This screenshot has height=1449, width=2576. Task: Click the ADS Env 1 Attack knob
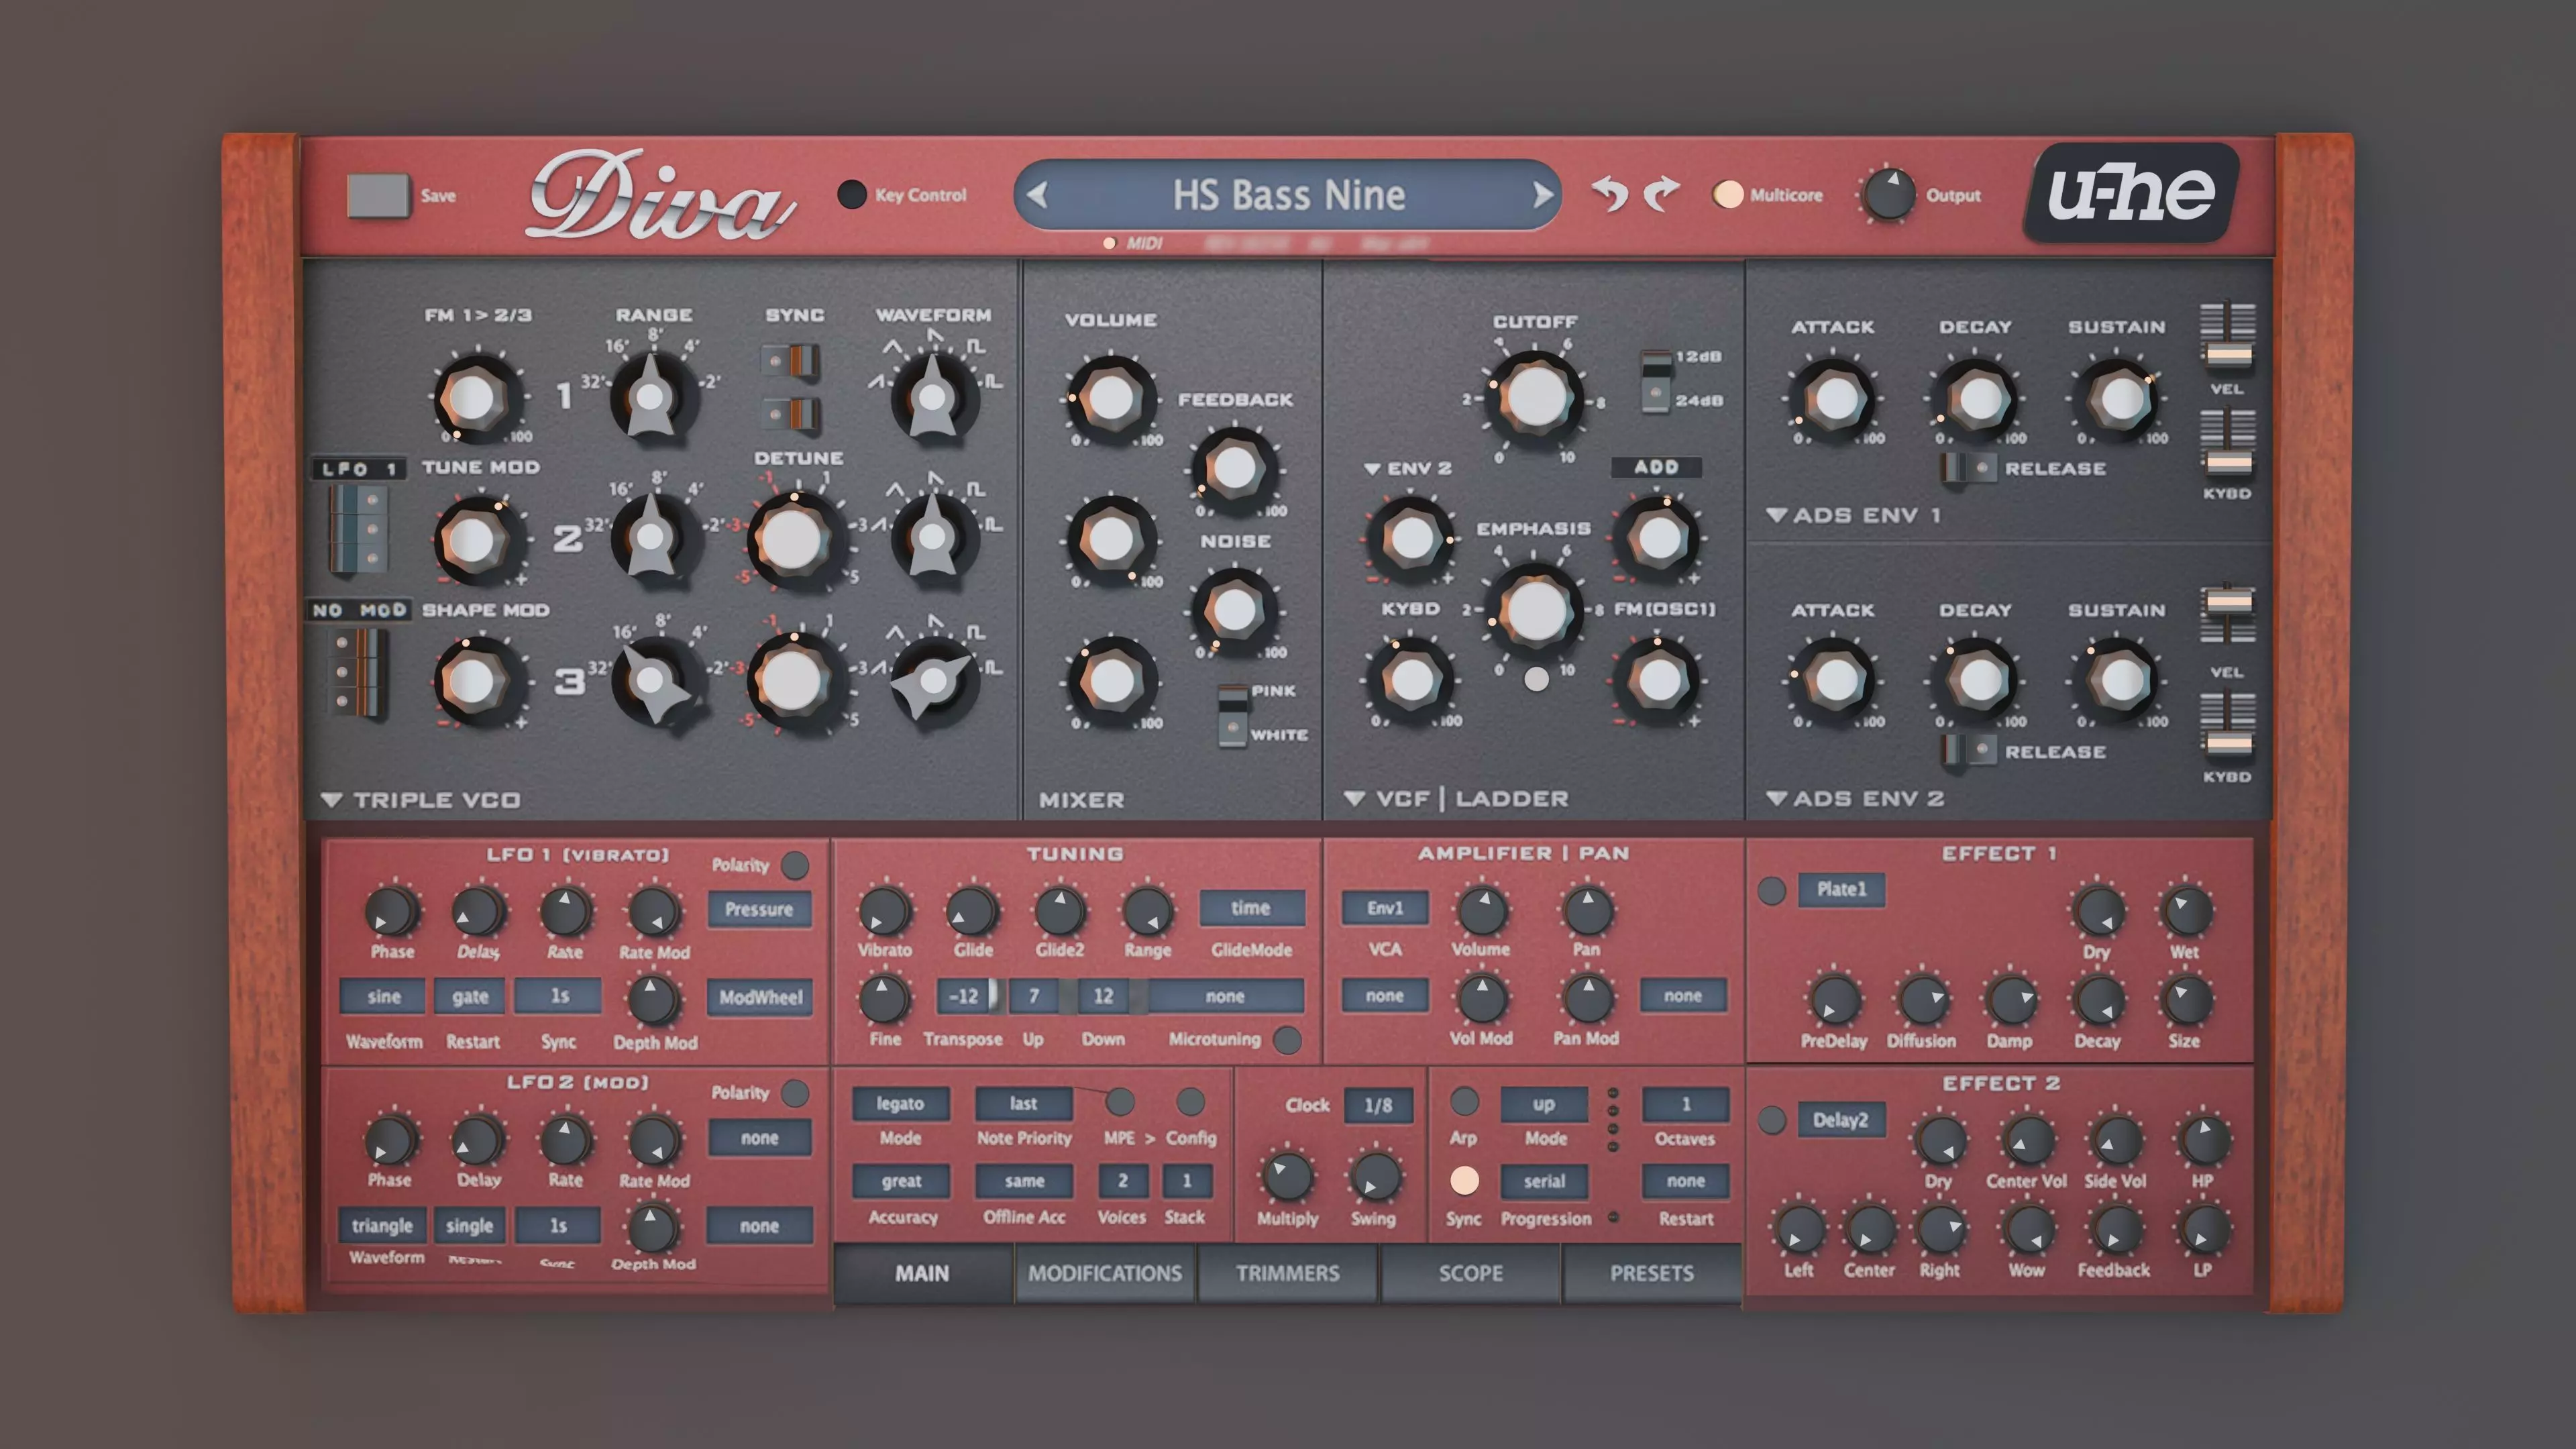(1835, 399)
